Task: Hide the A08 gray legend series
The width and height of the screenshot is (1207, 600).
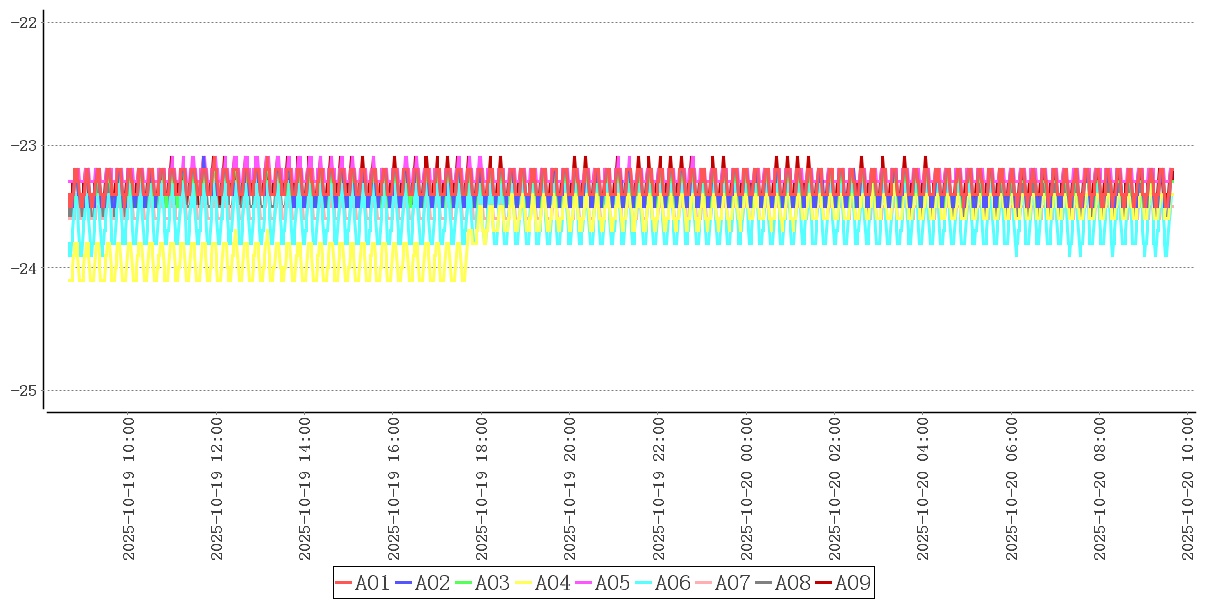Action: click(783, 583)
